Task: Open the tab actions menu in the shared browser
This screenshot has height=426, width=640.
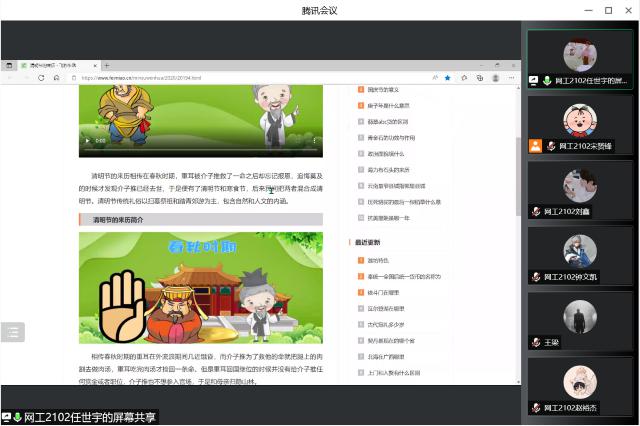Action: tap(9, 65)
